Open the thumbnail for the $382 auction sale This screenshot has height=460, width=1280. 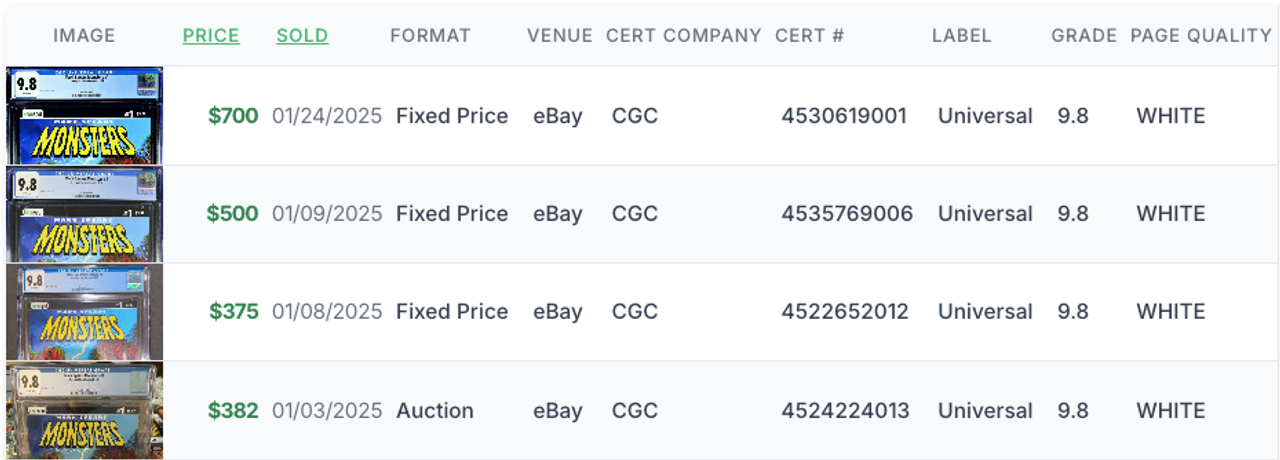pos(84,410)
